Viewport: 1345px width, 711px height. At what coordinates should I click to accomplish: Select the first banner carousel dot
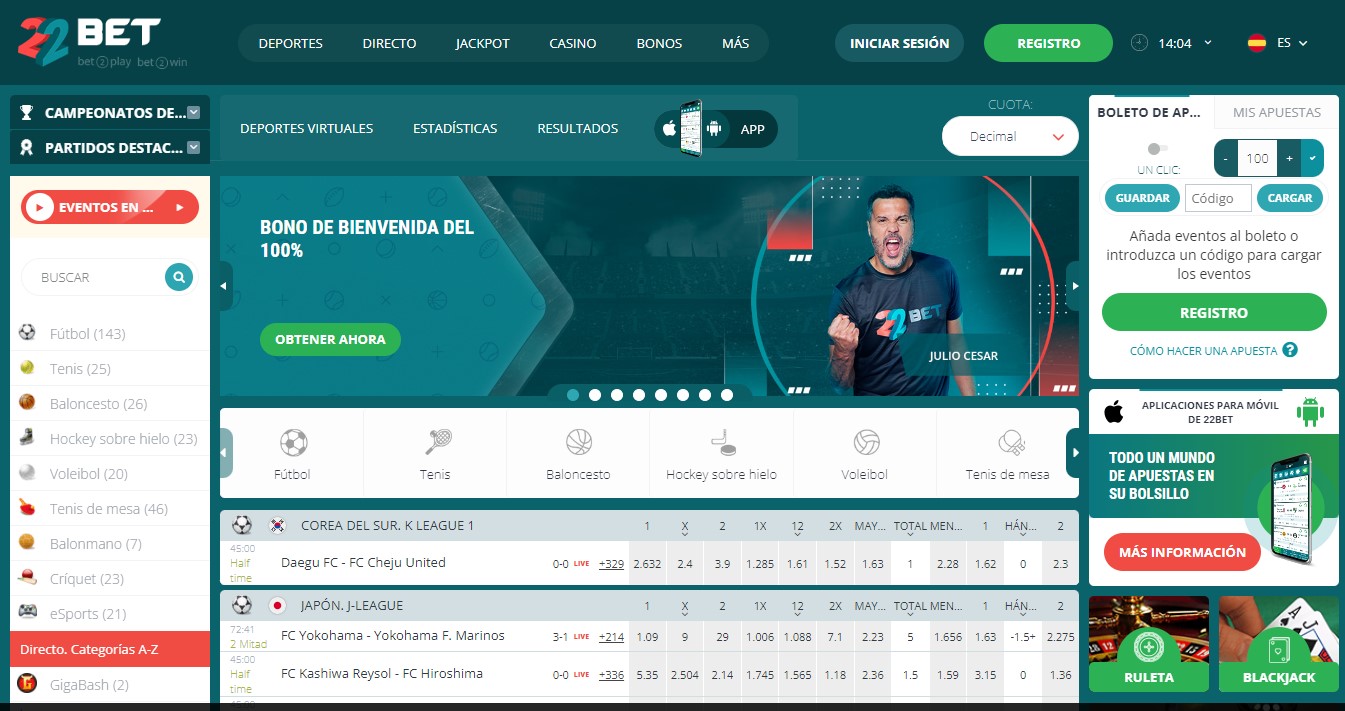coord(573,395)
